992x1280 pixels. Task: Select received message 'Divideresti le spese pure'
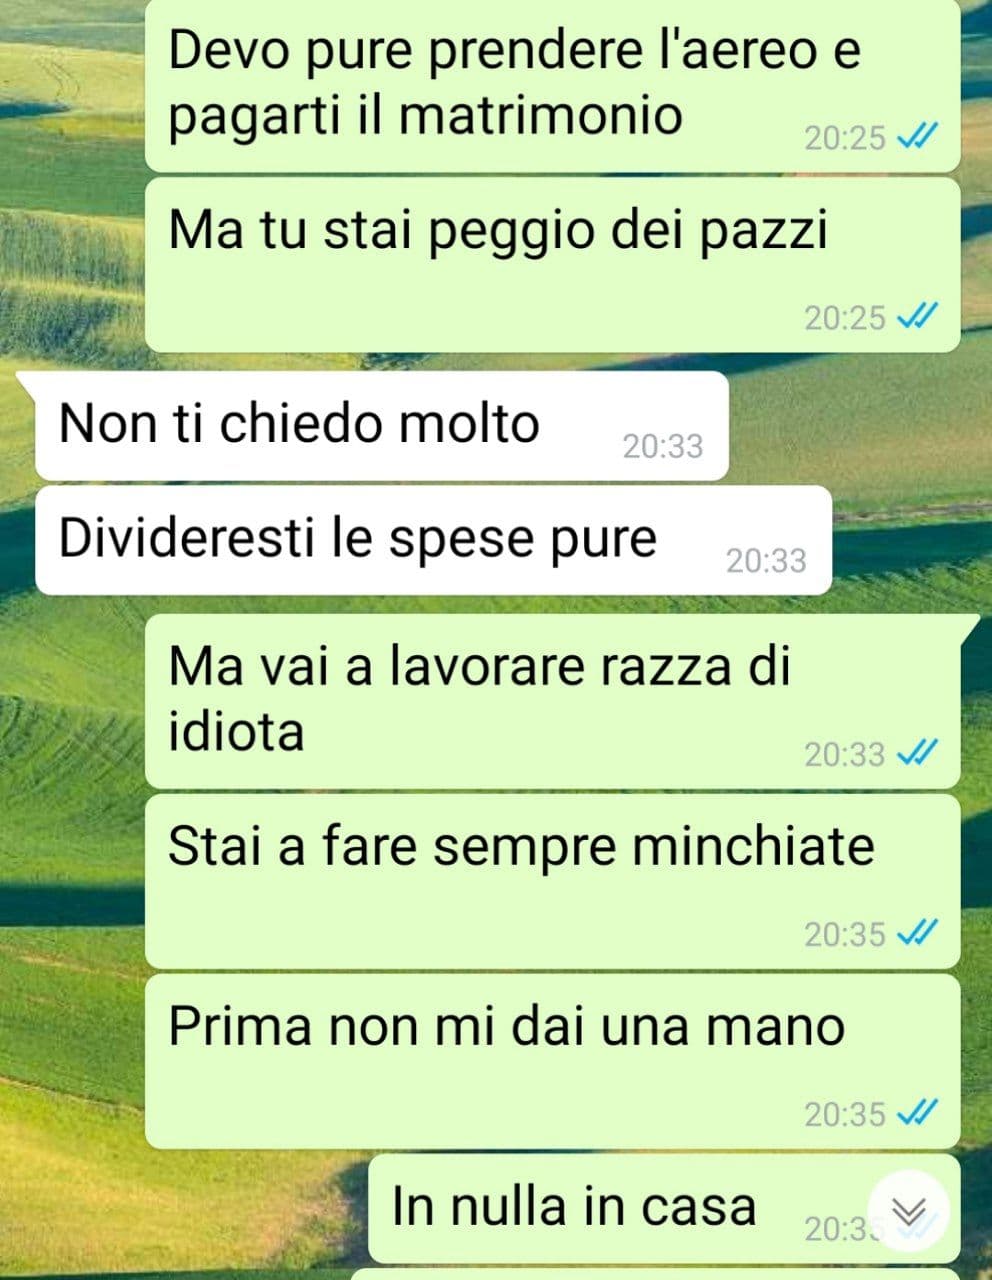[x=433, y=541]
